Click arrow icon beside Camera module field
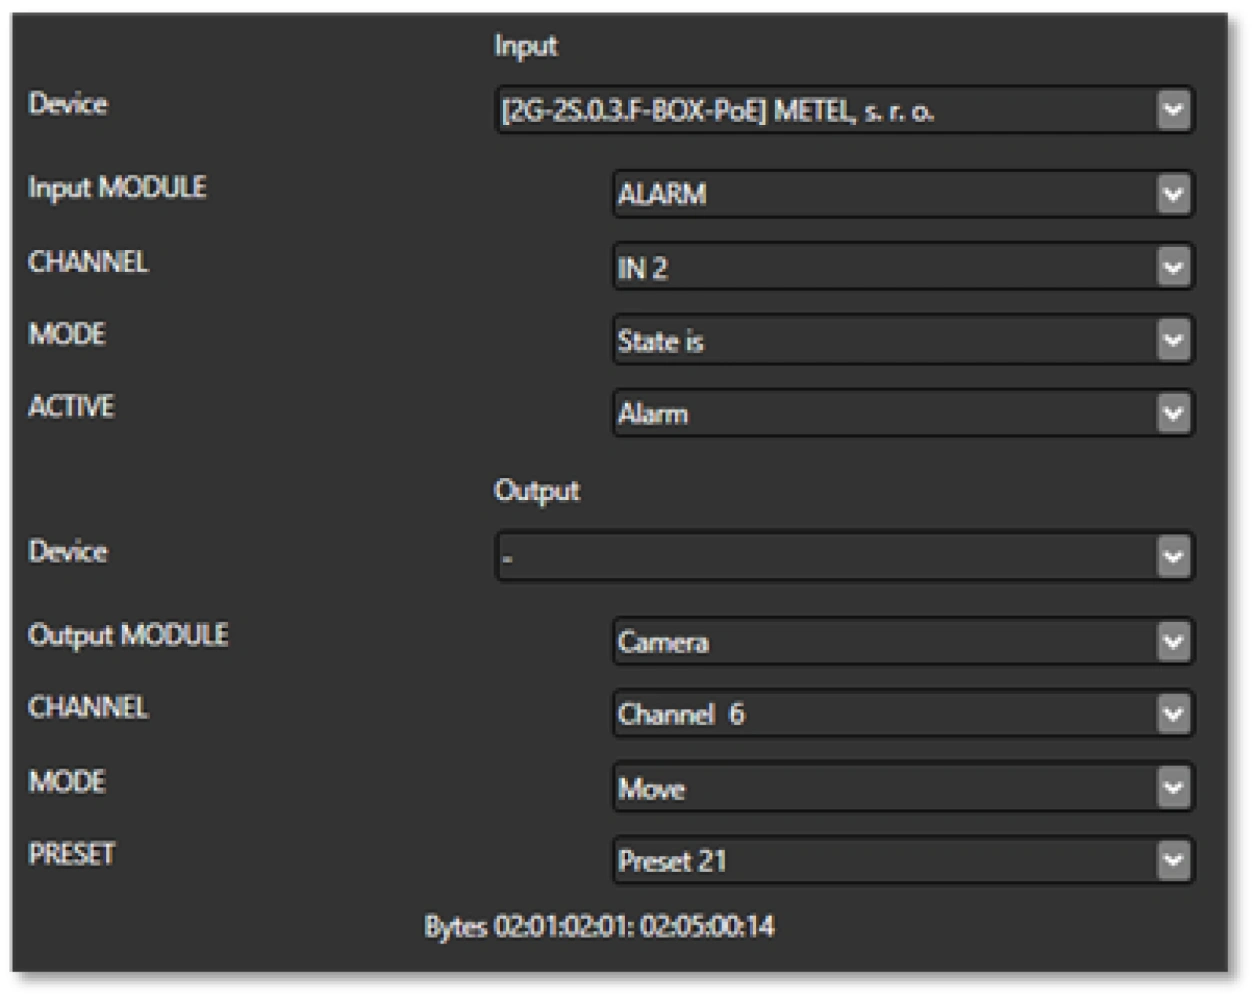Image resolution: width=1256 pixels, height=1000 pixels. pyautogui.click(x=1174, y=641)
